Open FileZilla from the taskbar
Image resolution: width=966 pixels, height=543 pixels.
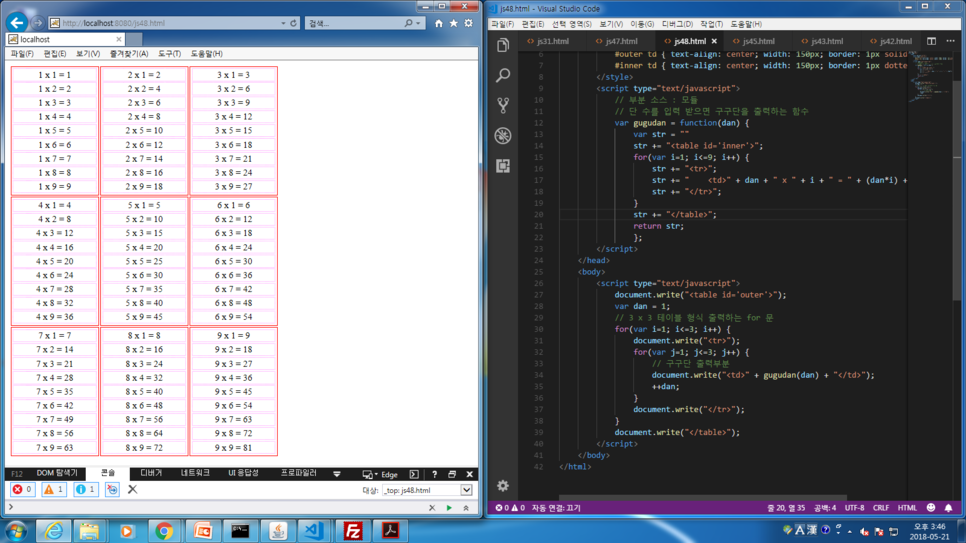[x=352, y=531]
